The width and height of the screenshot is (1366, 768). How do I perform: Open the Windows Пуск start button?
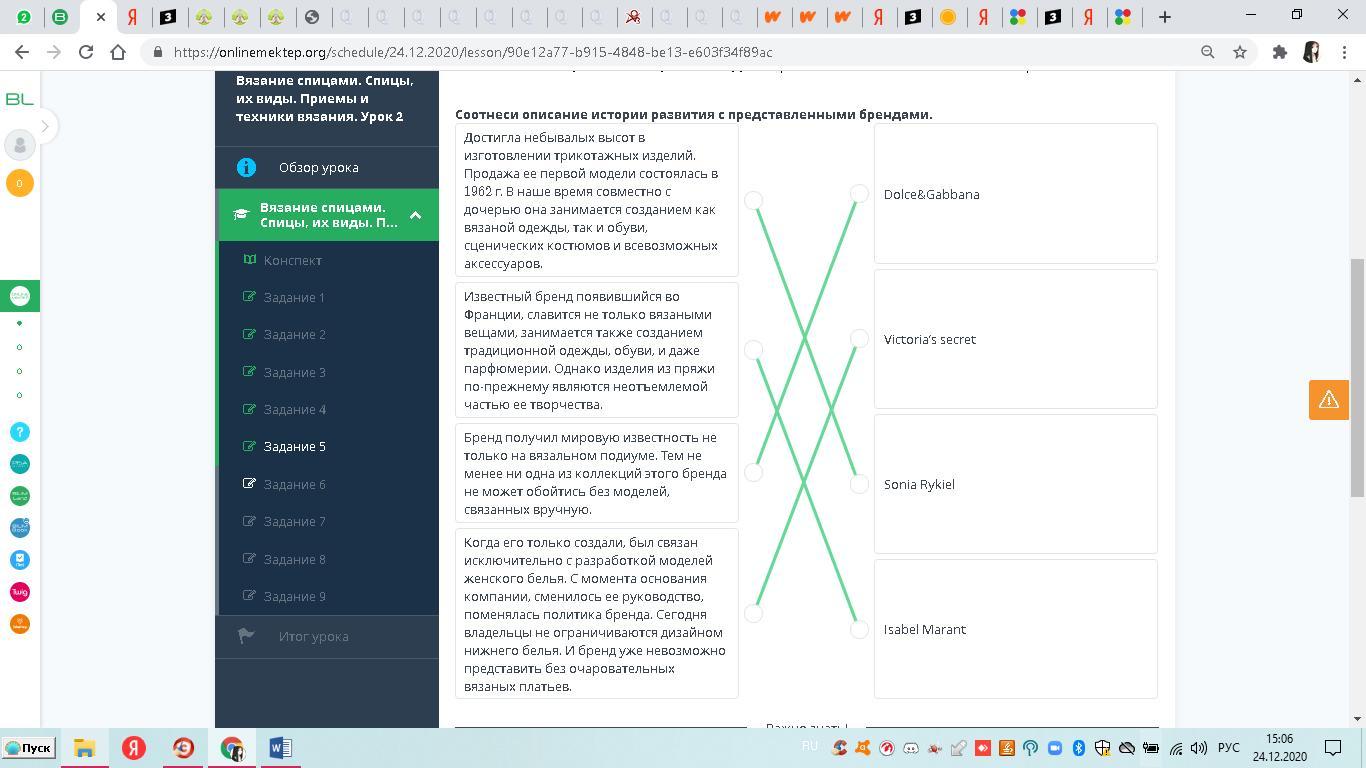coord(28,748)
